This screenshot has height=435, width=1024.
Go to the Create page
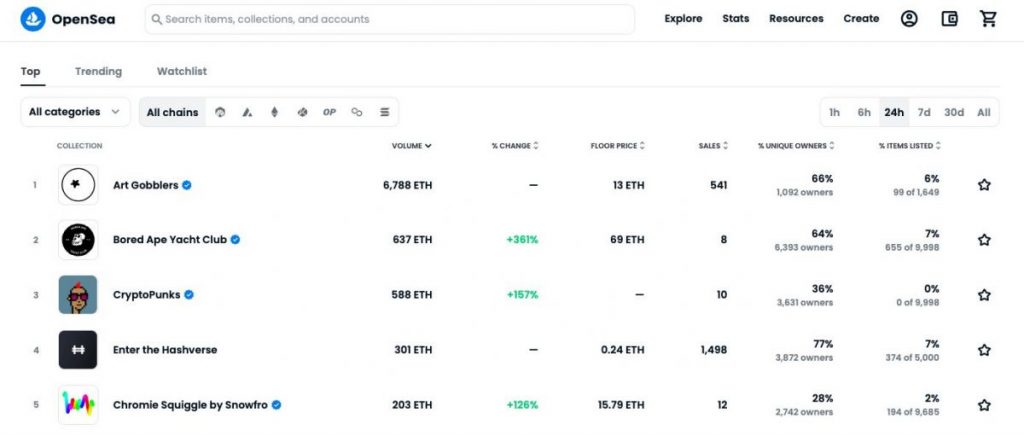point(861,19)
